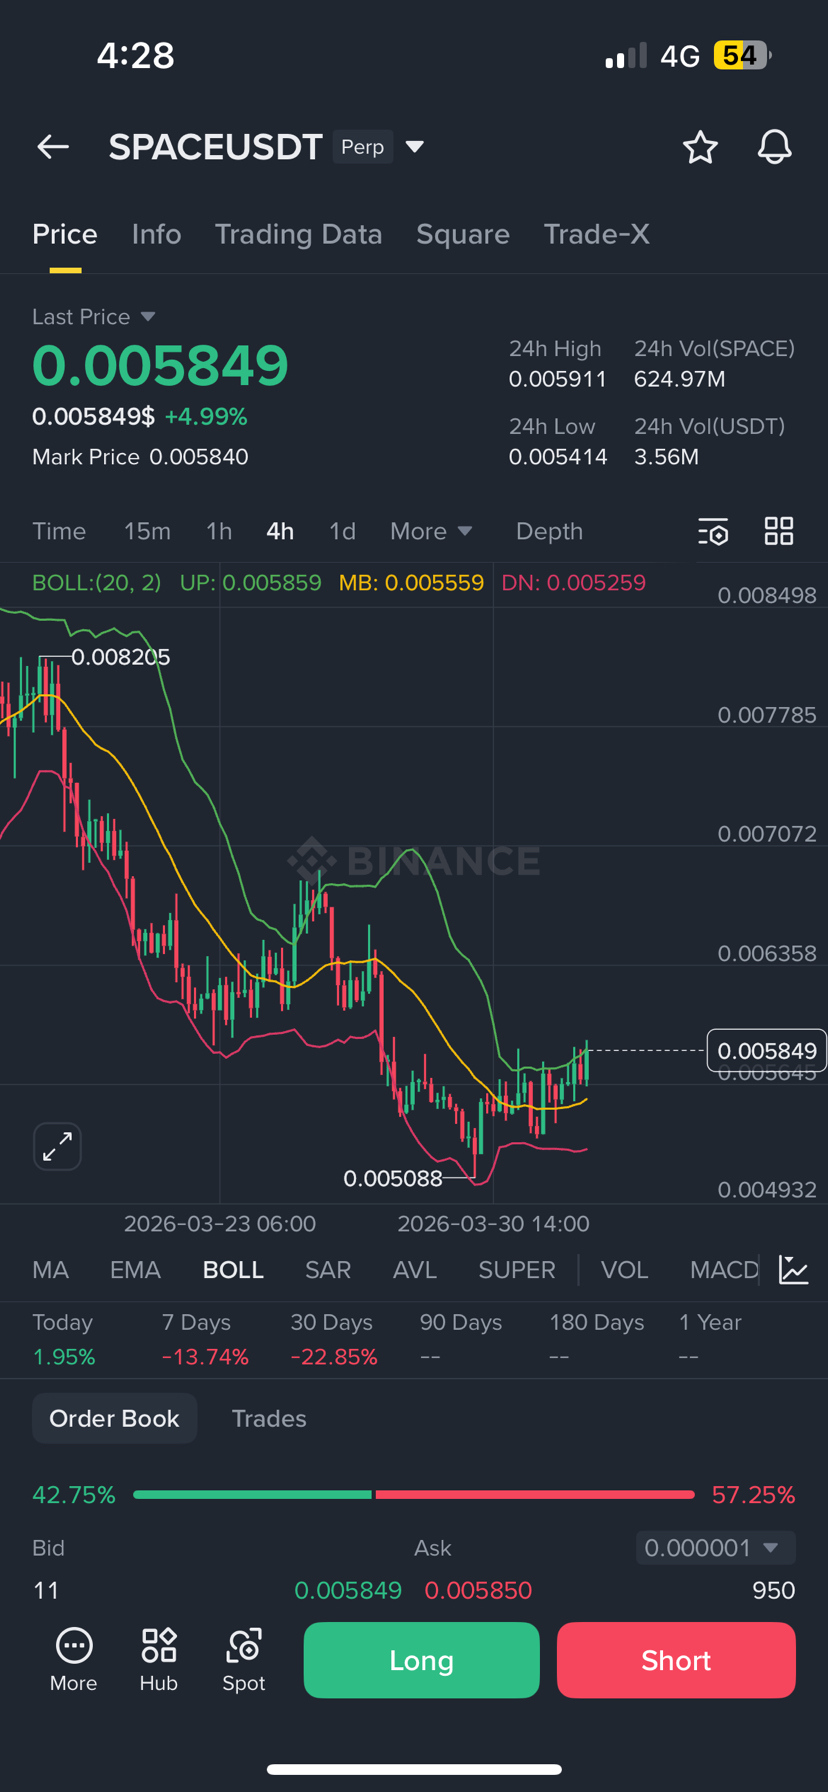Tap the 2026-03-30 14:00 date label

(493, 1224)
